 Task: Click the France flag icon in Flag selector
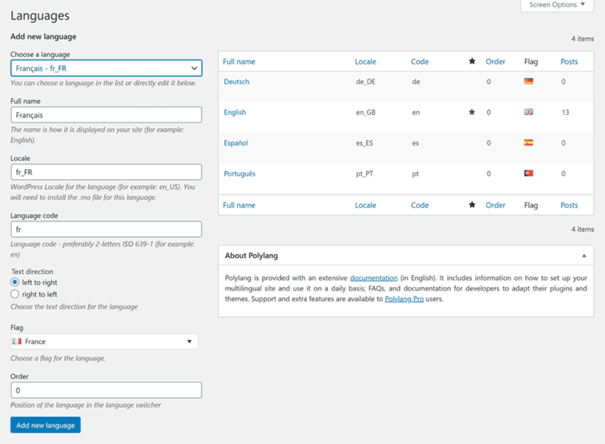(x=17, y=341)
